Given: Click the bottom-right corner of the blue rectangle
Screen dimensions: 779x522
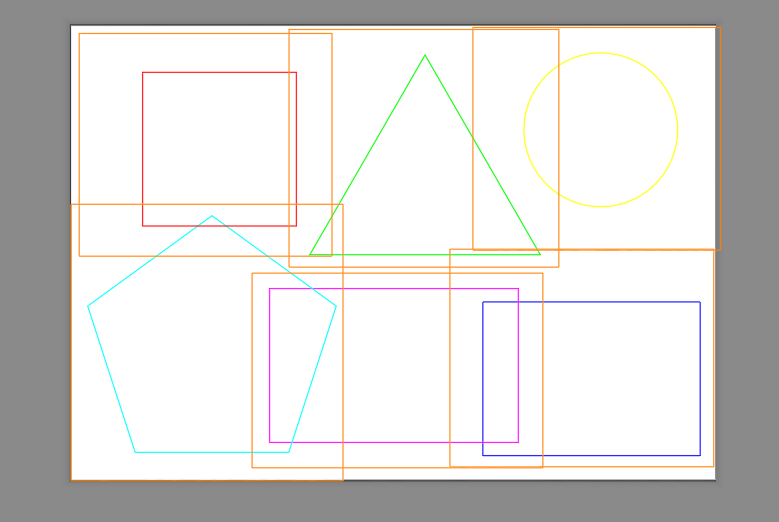Looking at the screenshot, I should coord(700,455).
